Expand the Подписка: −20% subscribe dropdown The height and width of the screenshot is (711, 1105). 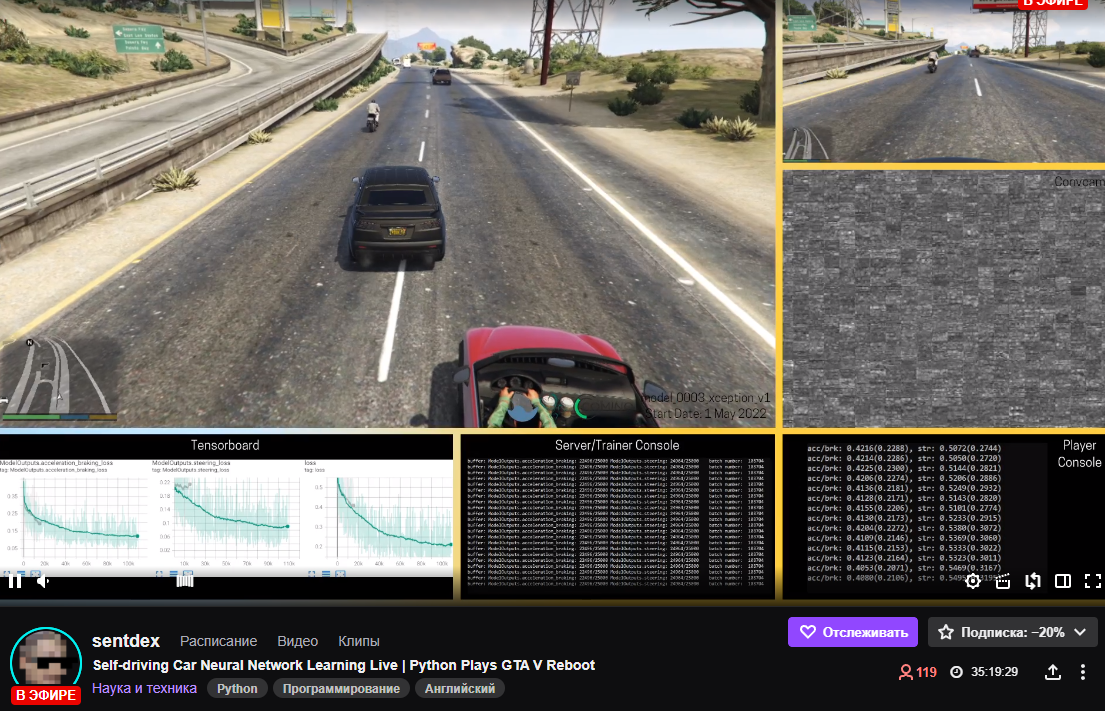click(1013, 632)
